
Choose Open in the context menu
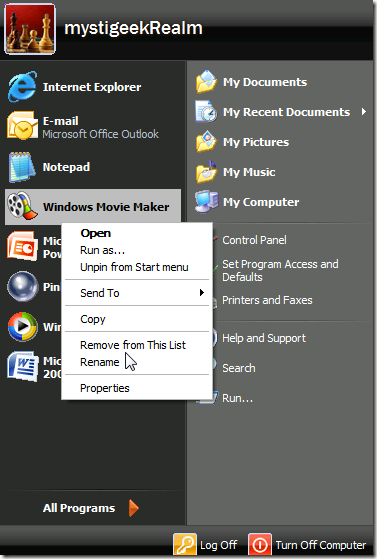coord(96,233)
